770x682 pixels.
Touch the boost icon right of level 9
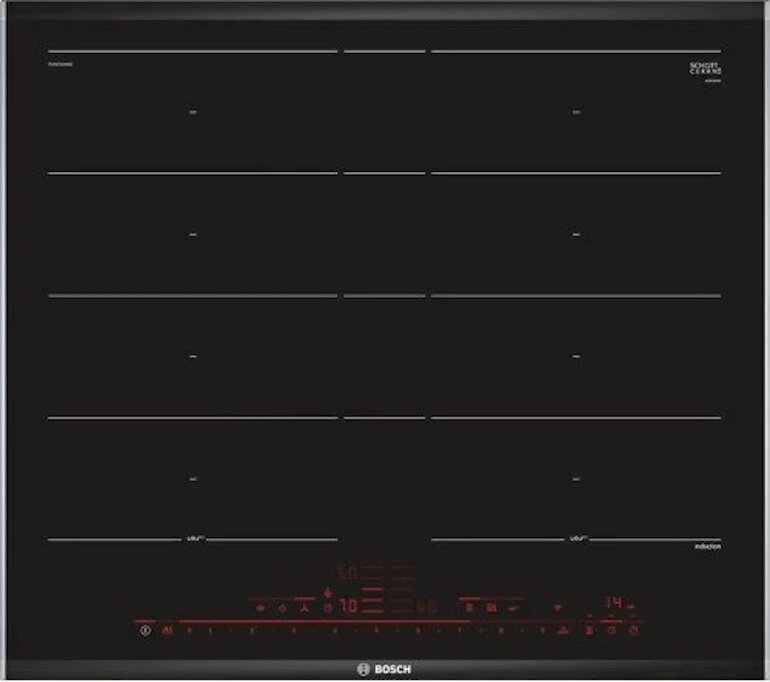click(564, 631)
